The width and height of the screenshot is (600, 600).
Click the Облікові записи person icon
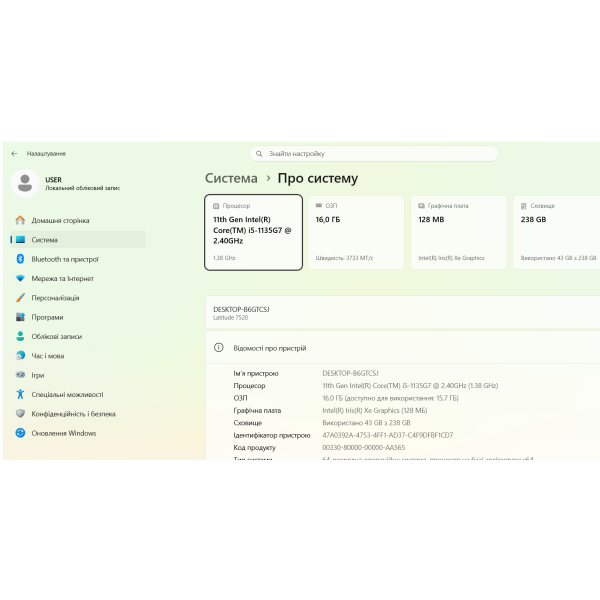[x=20, y=336]
